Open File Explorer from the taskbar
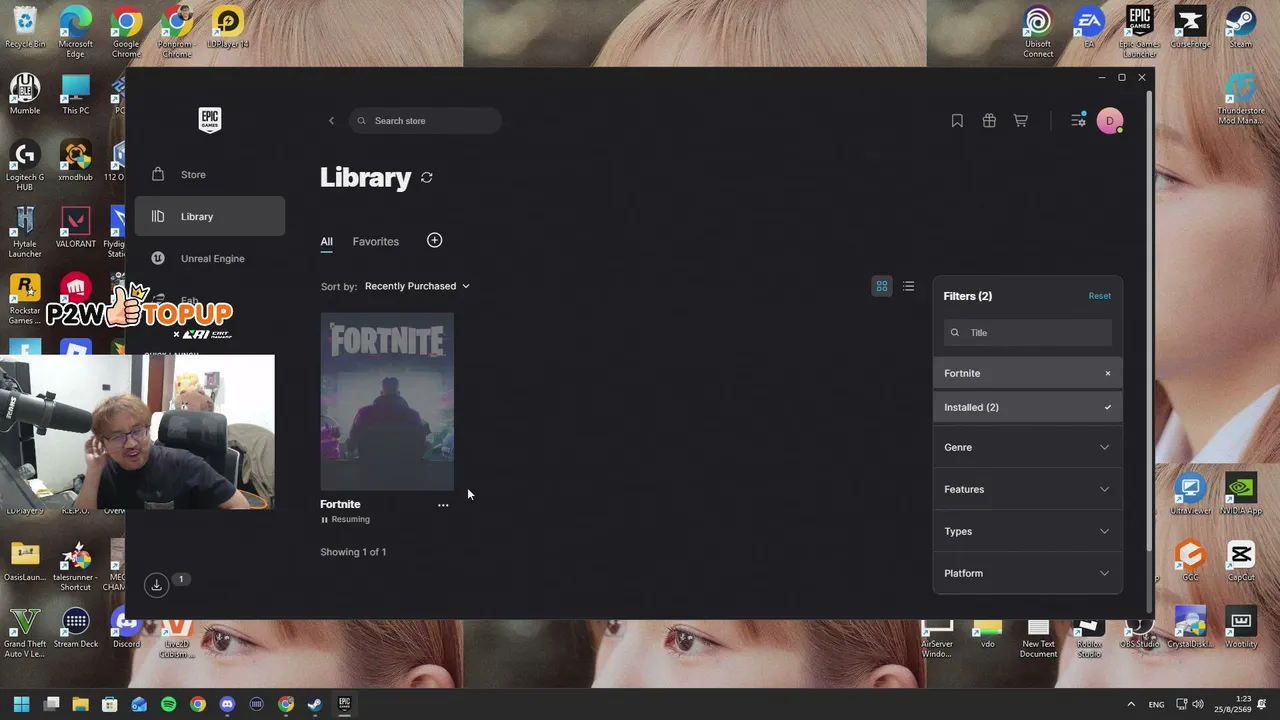The image size is (1280, 720). pos(81,704)
